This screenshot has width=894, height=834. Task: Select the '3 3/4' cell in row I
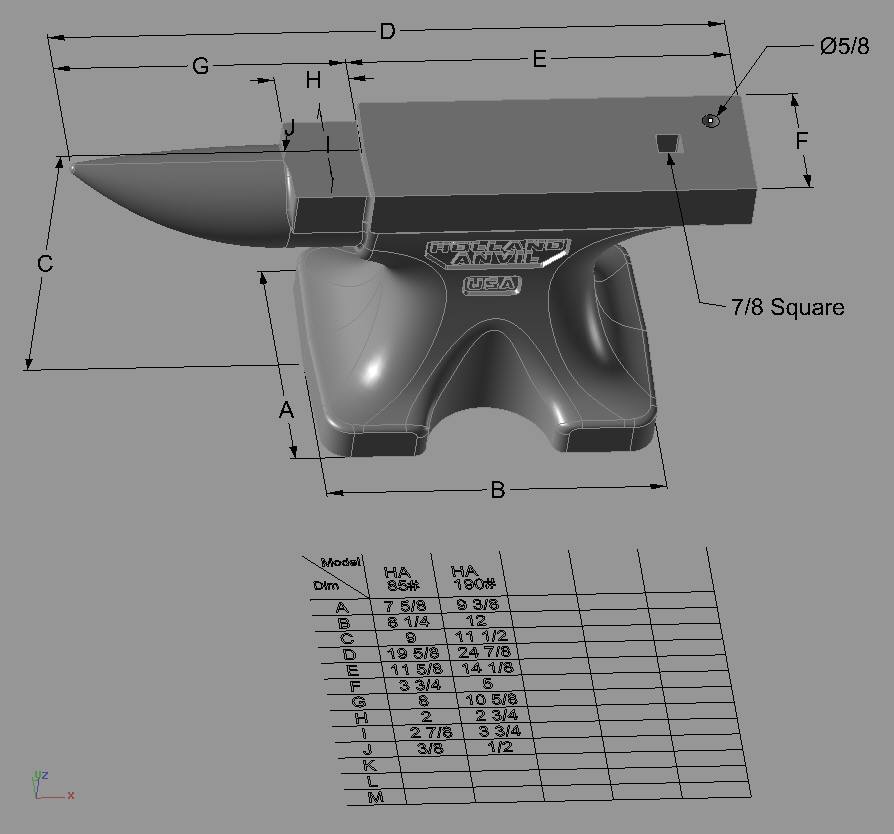[x=499, y=731]
